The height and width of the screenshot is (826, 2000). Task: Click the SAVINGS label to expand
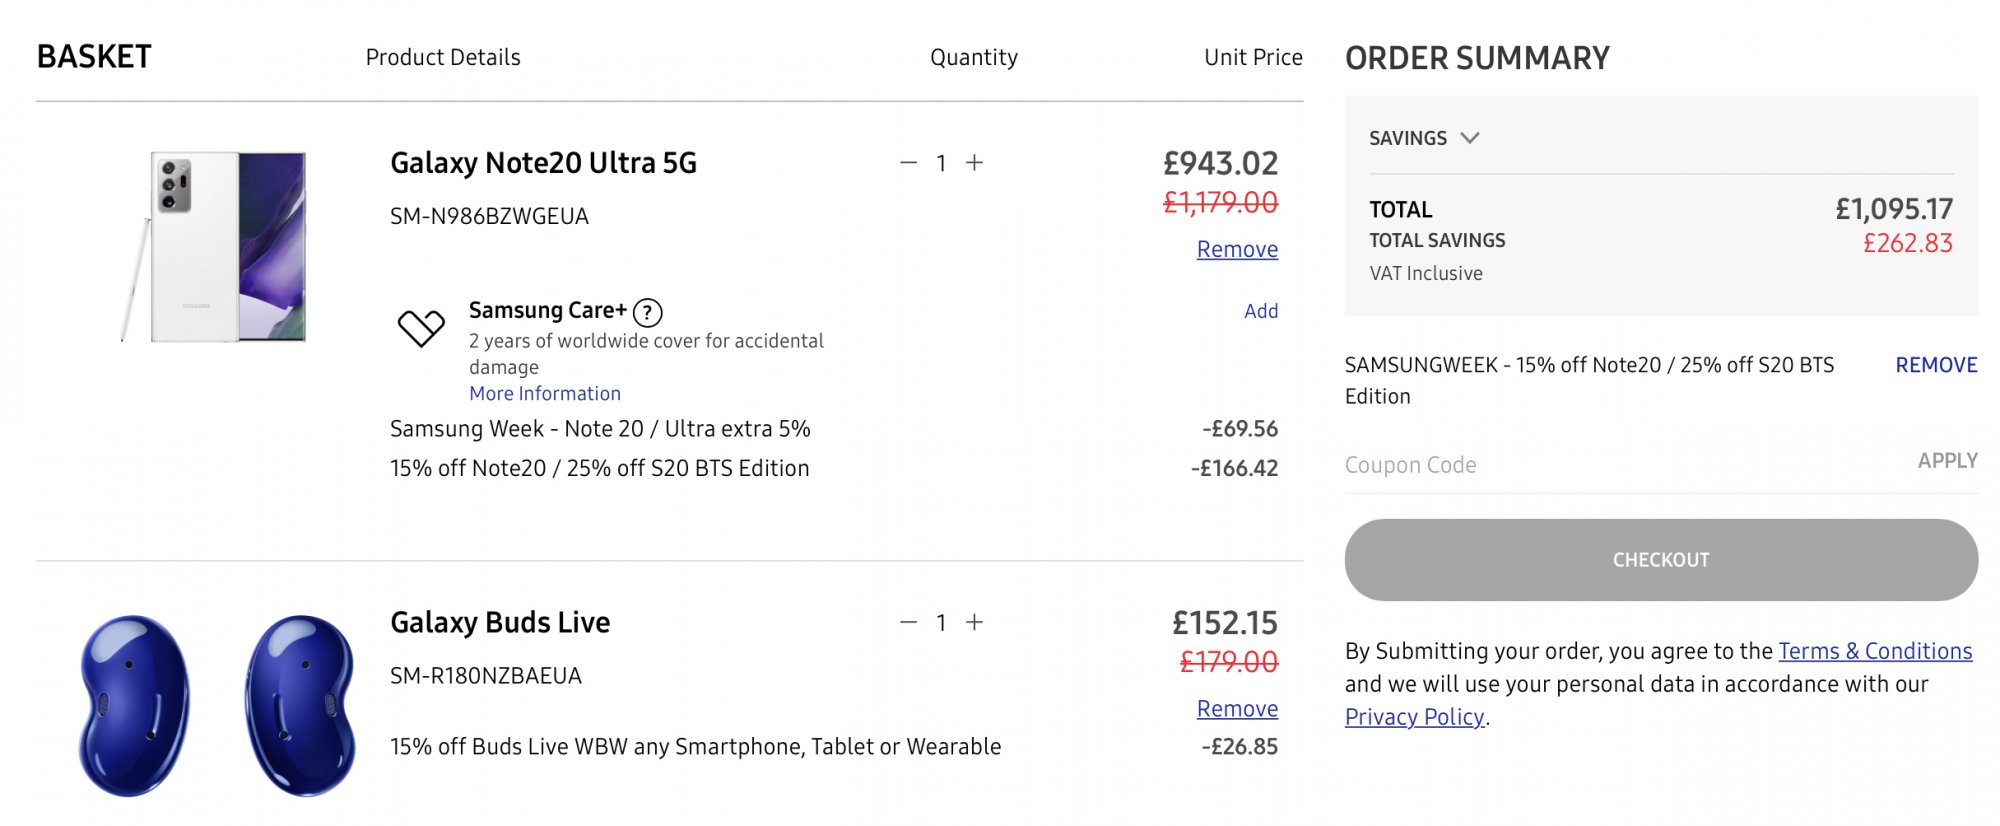click(1407, 138)
